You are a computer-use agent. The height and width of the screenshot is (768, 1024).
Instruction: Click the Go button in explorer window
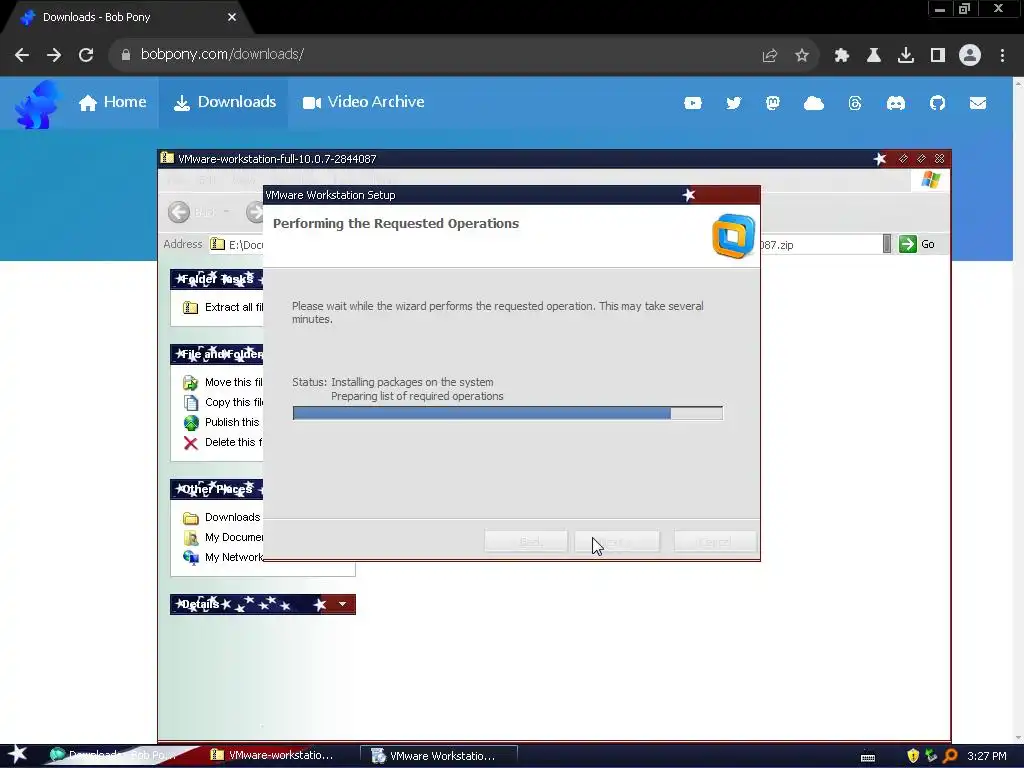coord(917,244)
